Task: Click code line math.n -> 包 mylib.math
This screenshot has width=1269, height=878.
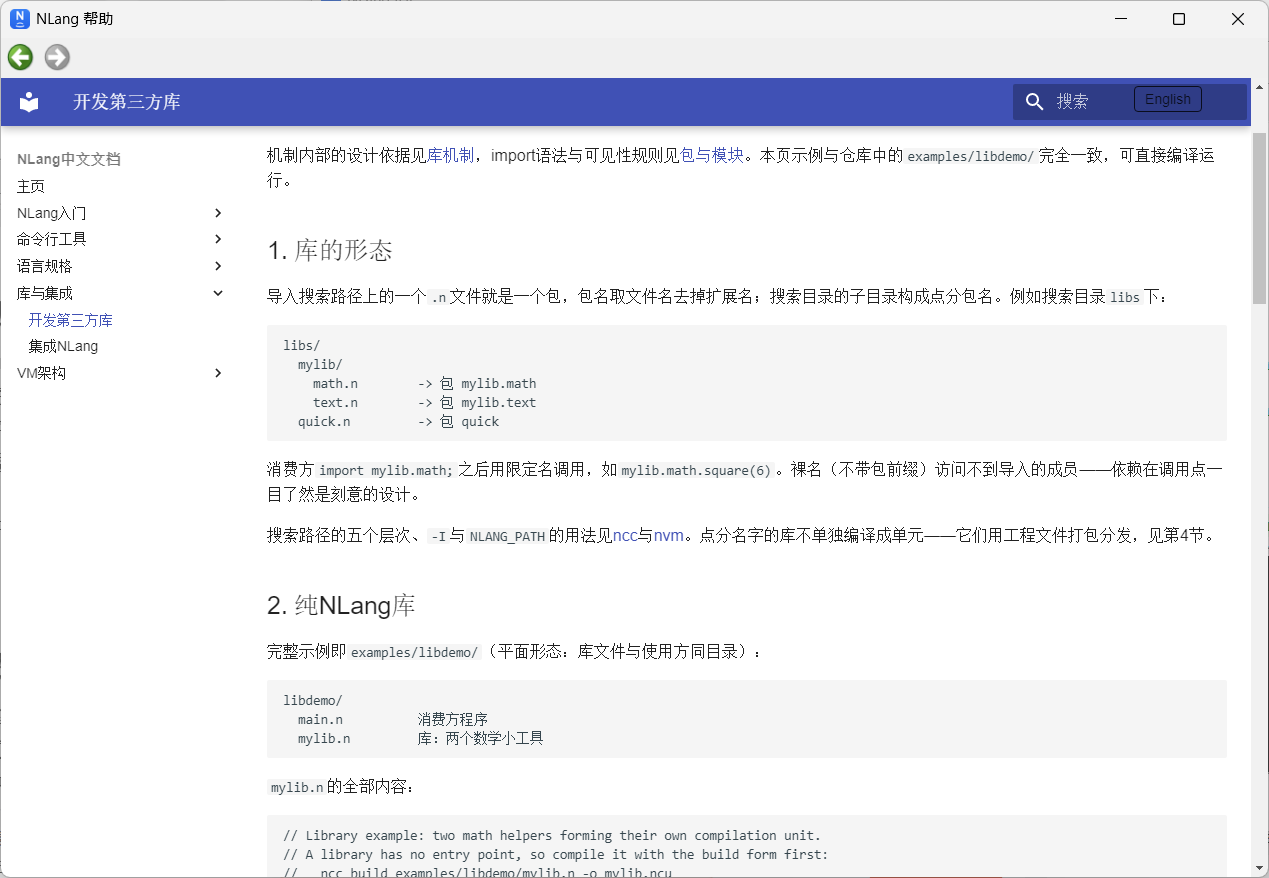Action: tap(424, 383)
